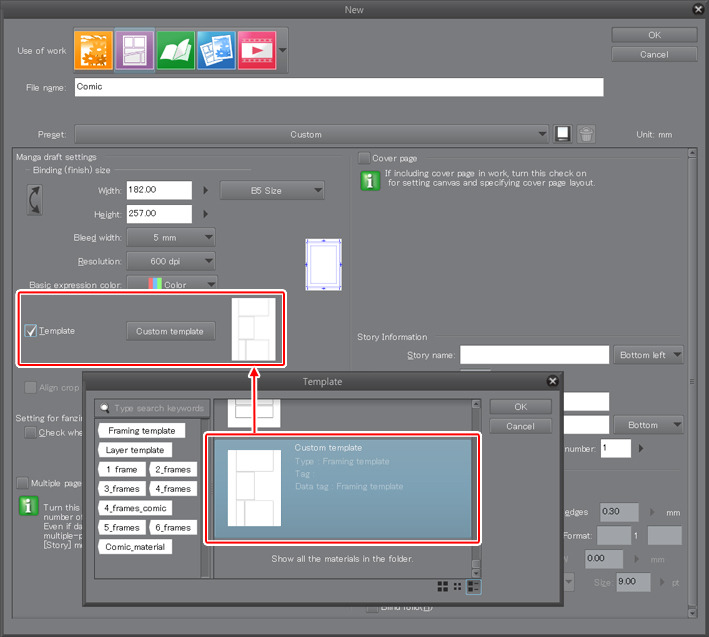Image resolution: width=709 pixels, height=637 pixels.
Task: Open the Bleed width dropdown
Action: pyautogui.click(x=171, y=237)
